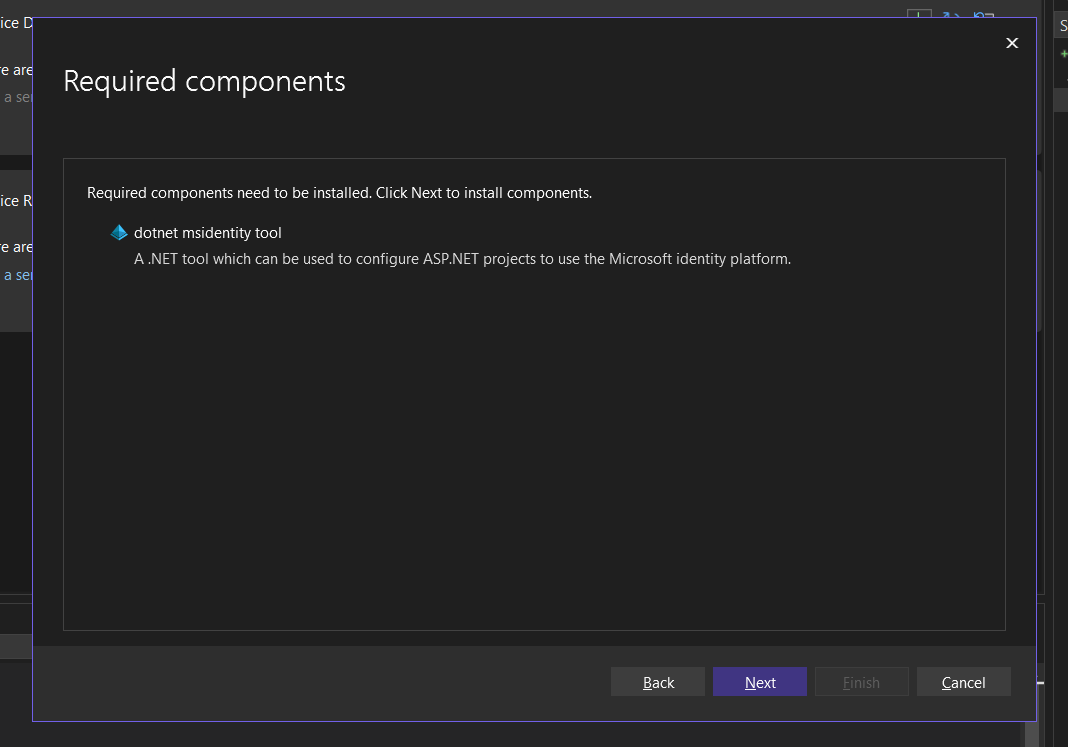Click the greyed-out Finish button
Image resolution: width=1068 pixels, height=747 pixels.
click(861, 682)
